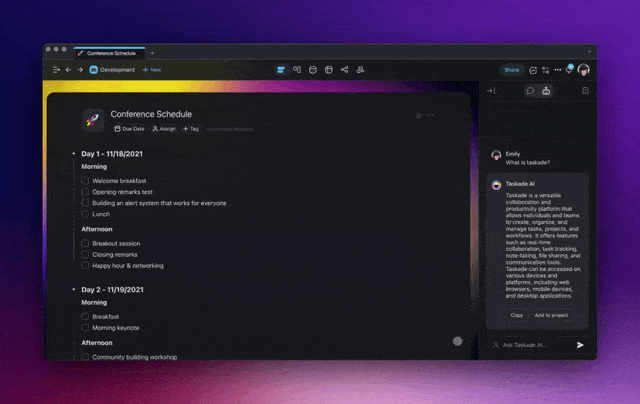Send the message to Taskade AI
640x404 pixels.
coord(580,345)
